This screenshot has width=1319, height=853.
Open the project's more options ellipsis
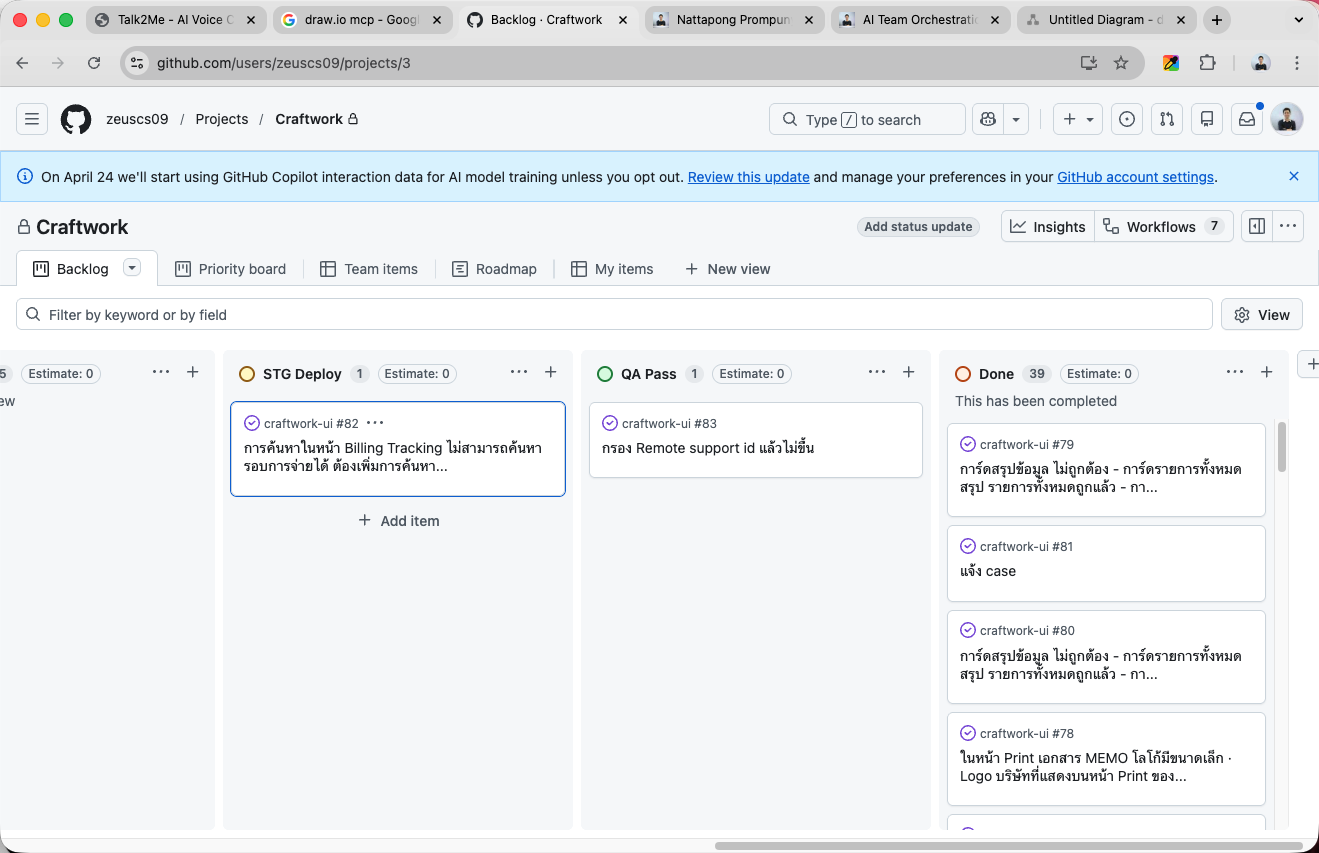(x=1287, y=226)
